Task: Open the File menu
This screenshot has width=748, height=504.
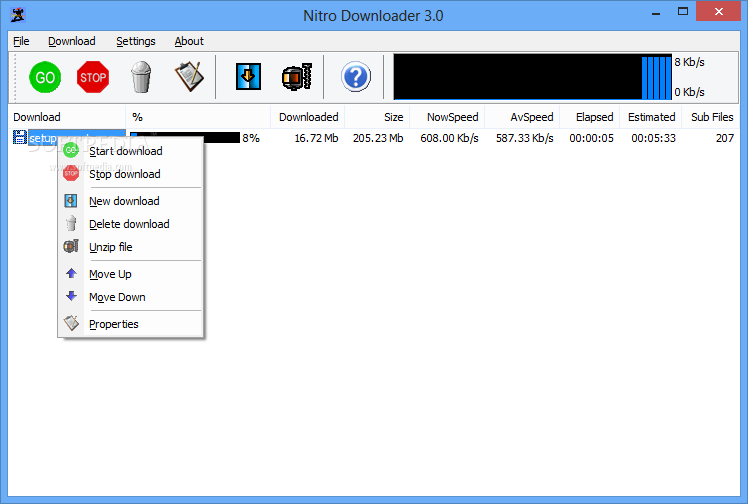Action: [x=21, y=41]
